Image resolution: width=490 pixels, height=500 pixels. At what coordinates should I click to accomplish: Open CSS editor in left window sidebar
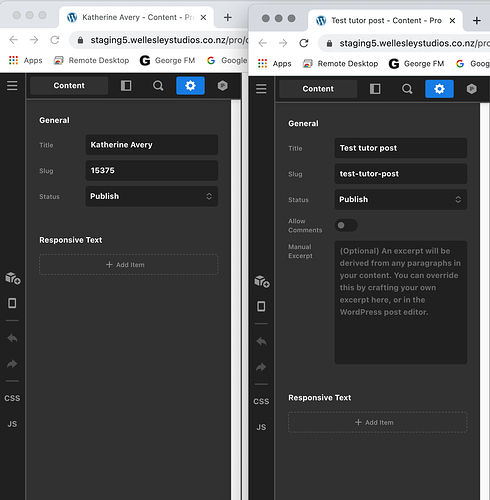[x=12, y=398]
